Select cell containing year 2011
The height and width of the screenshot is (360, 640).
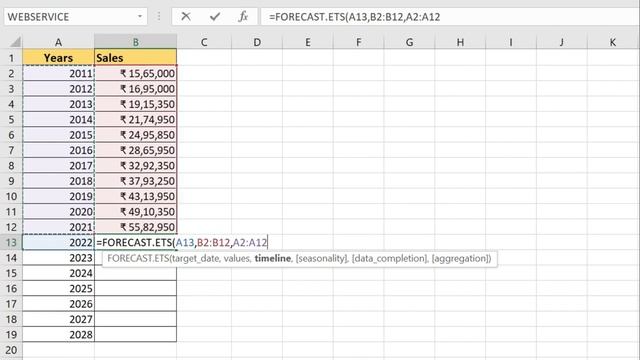tap(58, 73)
